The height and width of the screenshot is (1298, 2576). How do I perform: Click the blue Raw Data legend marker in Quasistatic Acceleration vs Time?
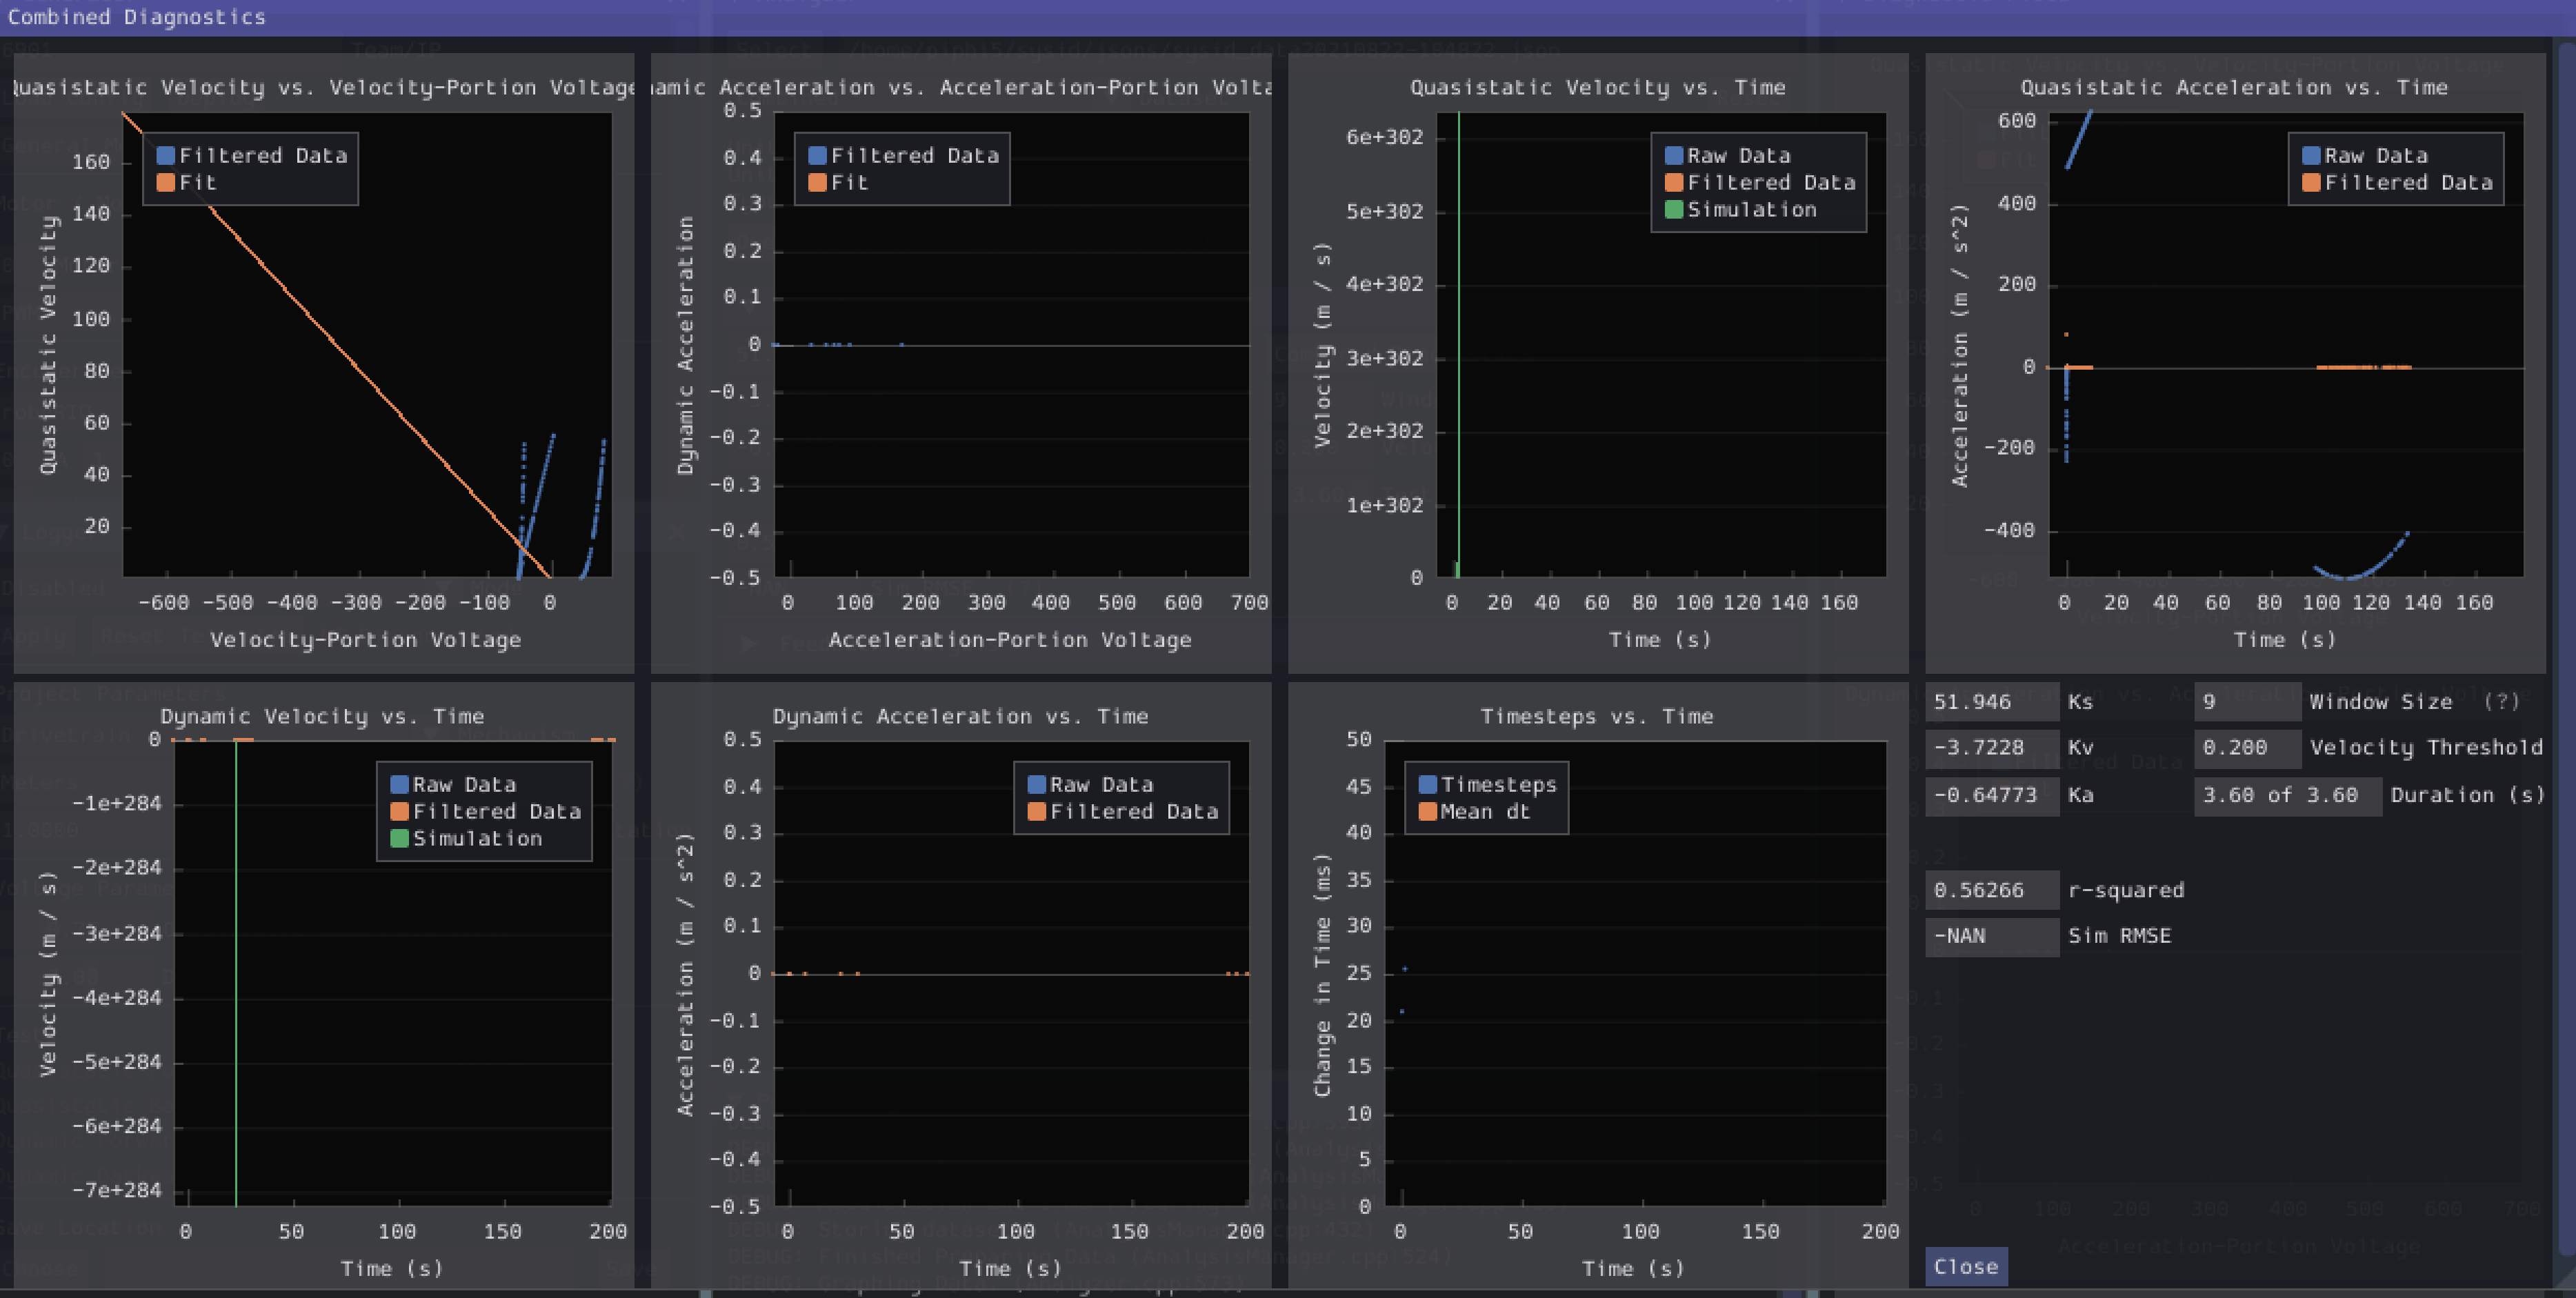tap(2311, 155)
